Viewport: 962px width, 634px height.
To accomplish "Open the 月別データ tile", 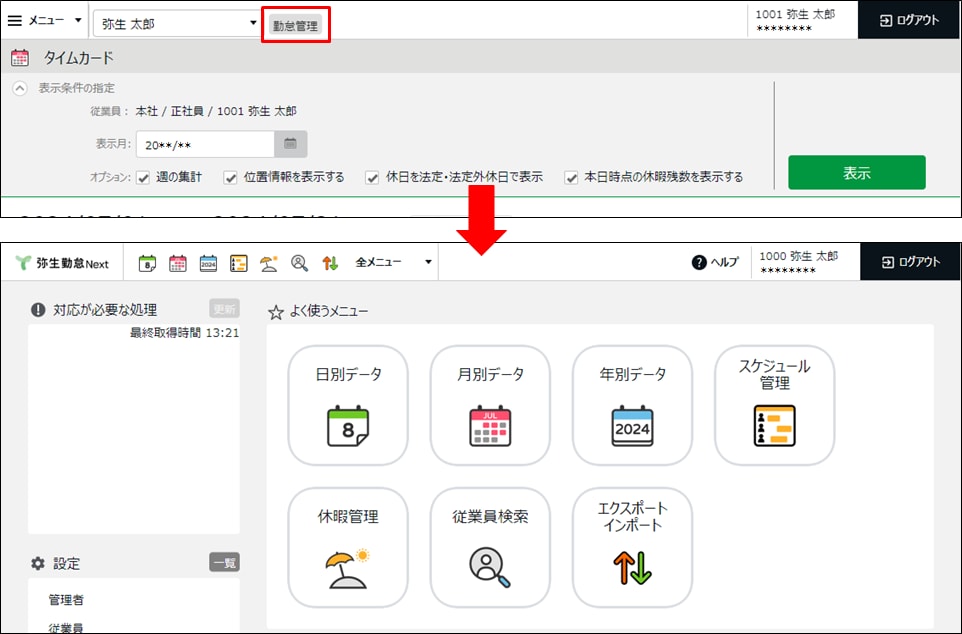I will tap(490, 405).
